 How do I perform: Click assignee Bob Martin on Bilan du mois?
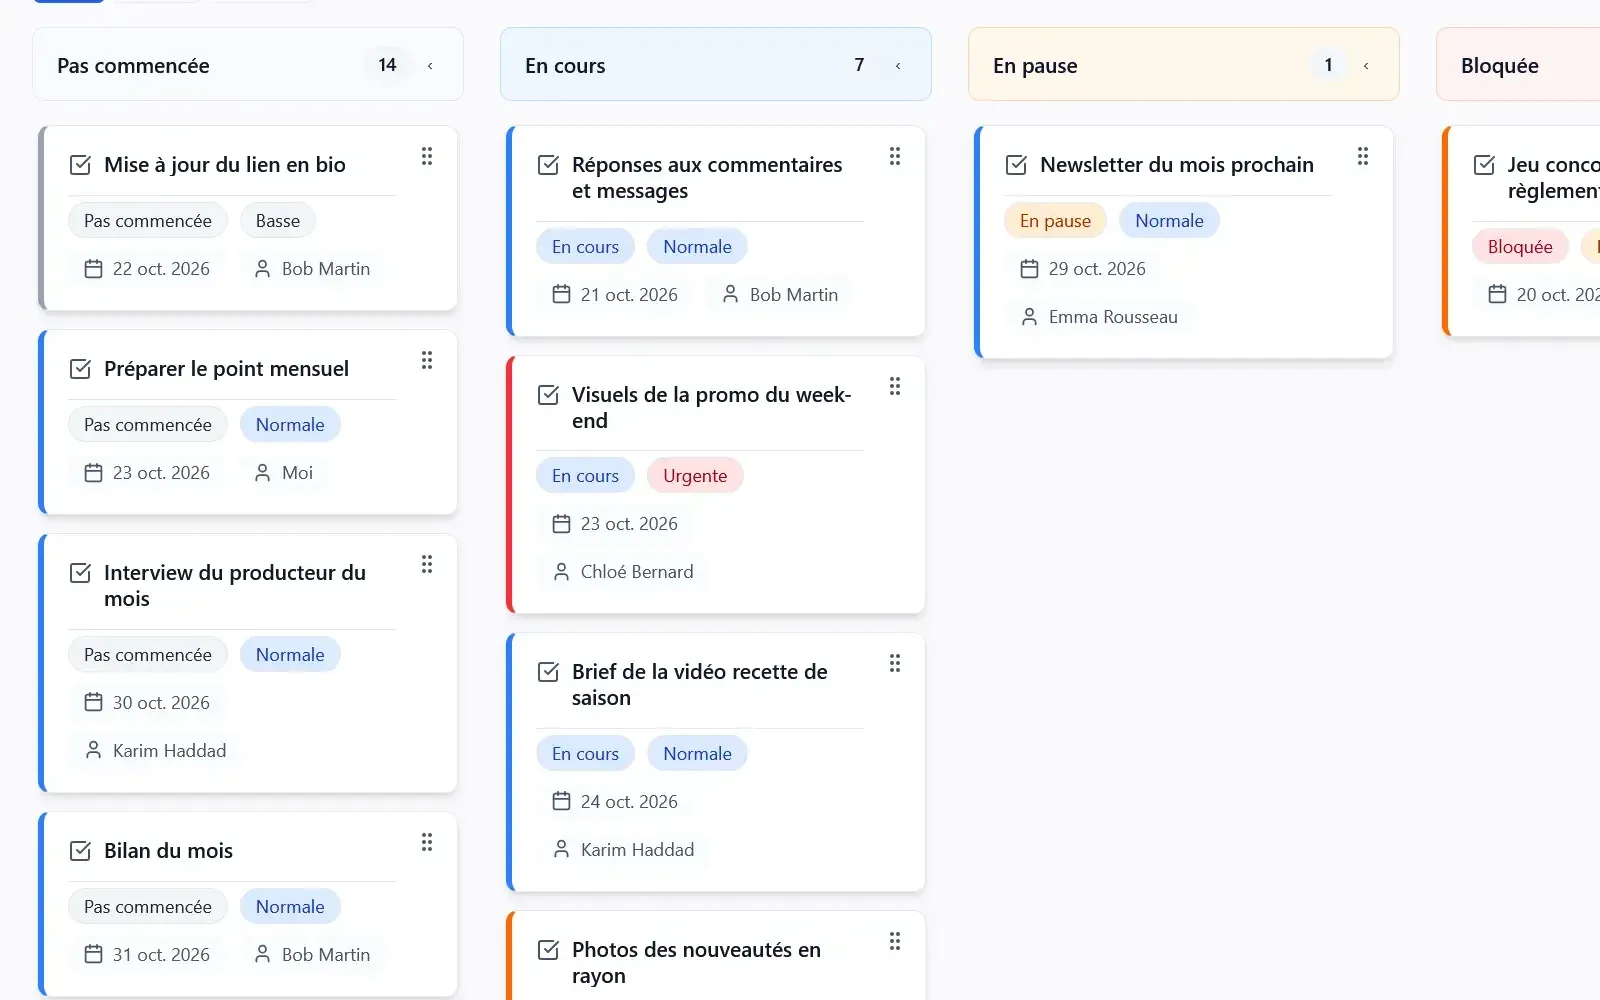[x=312, y=955]
